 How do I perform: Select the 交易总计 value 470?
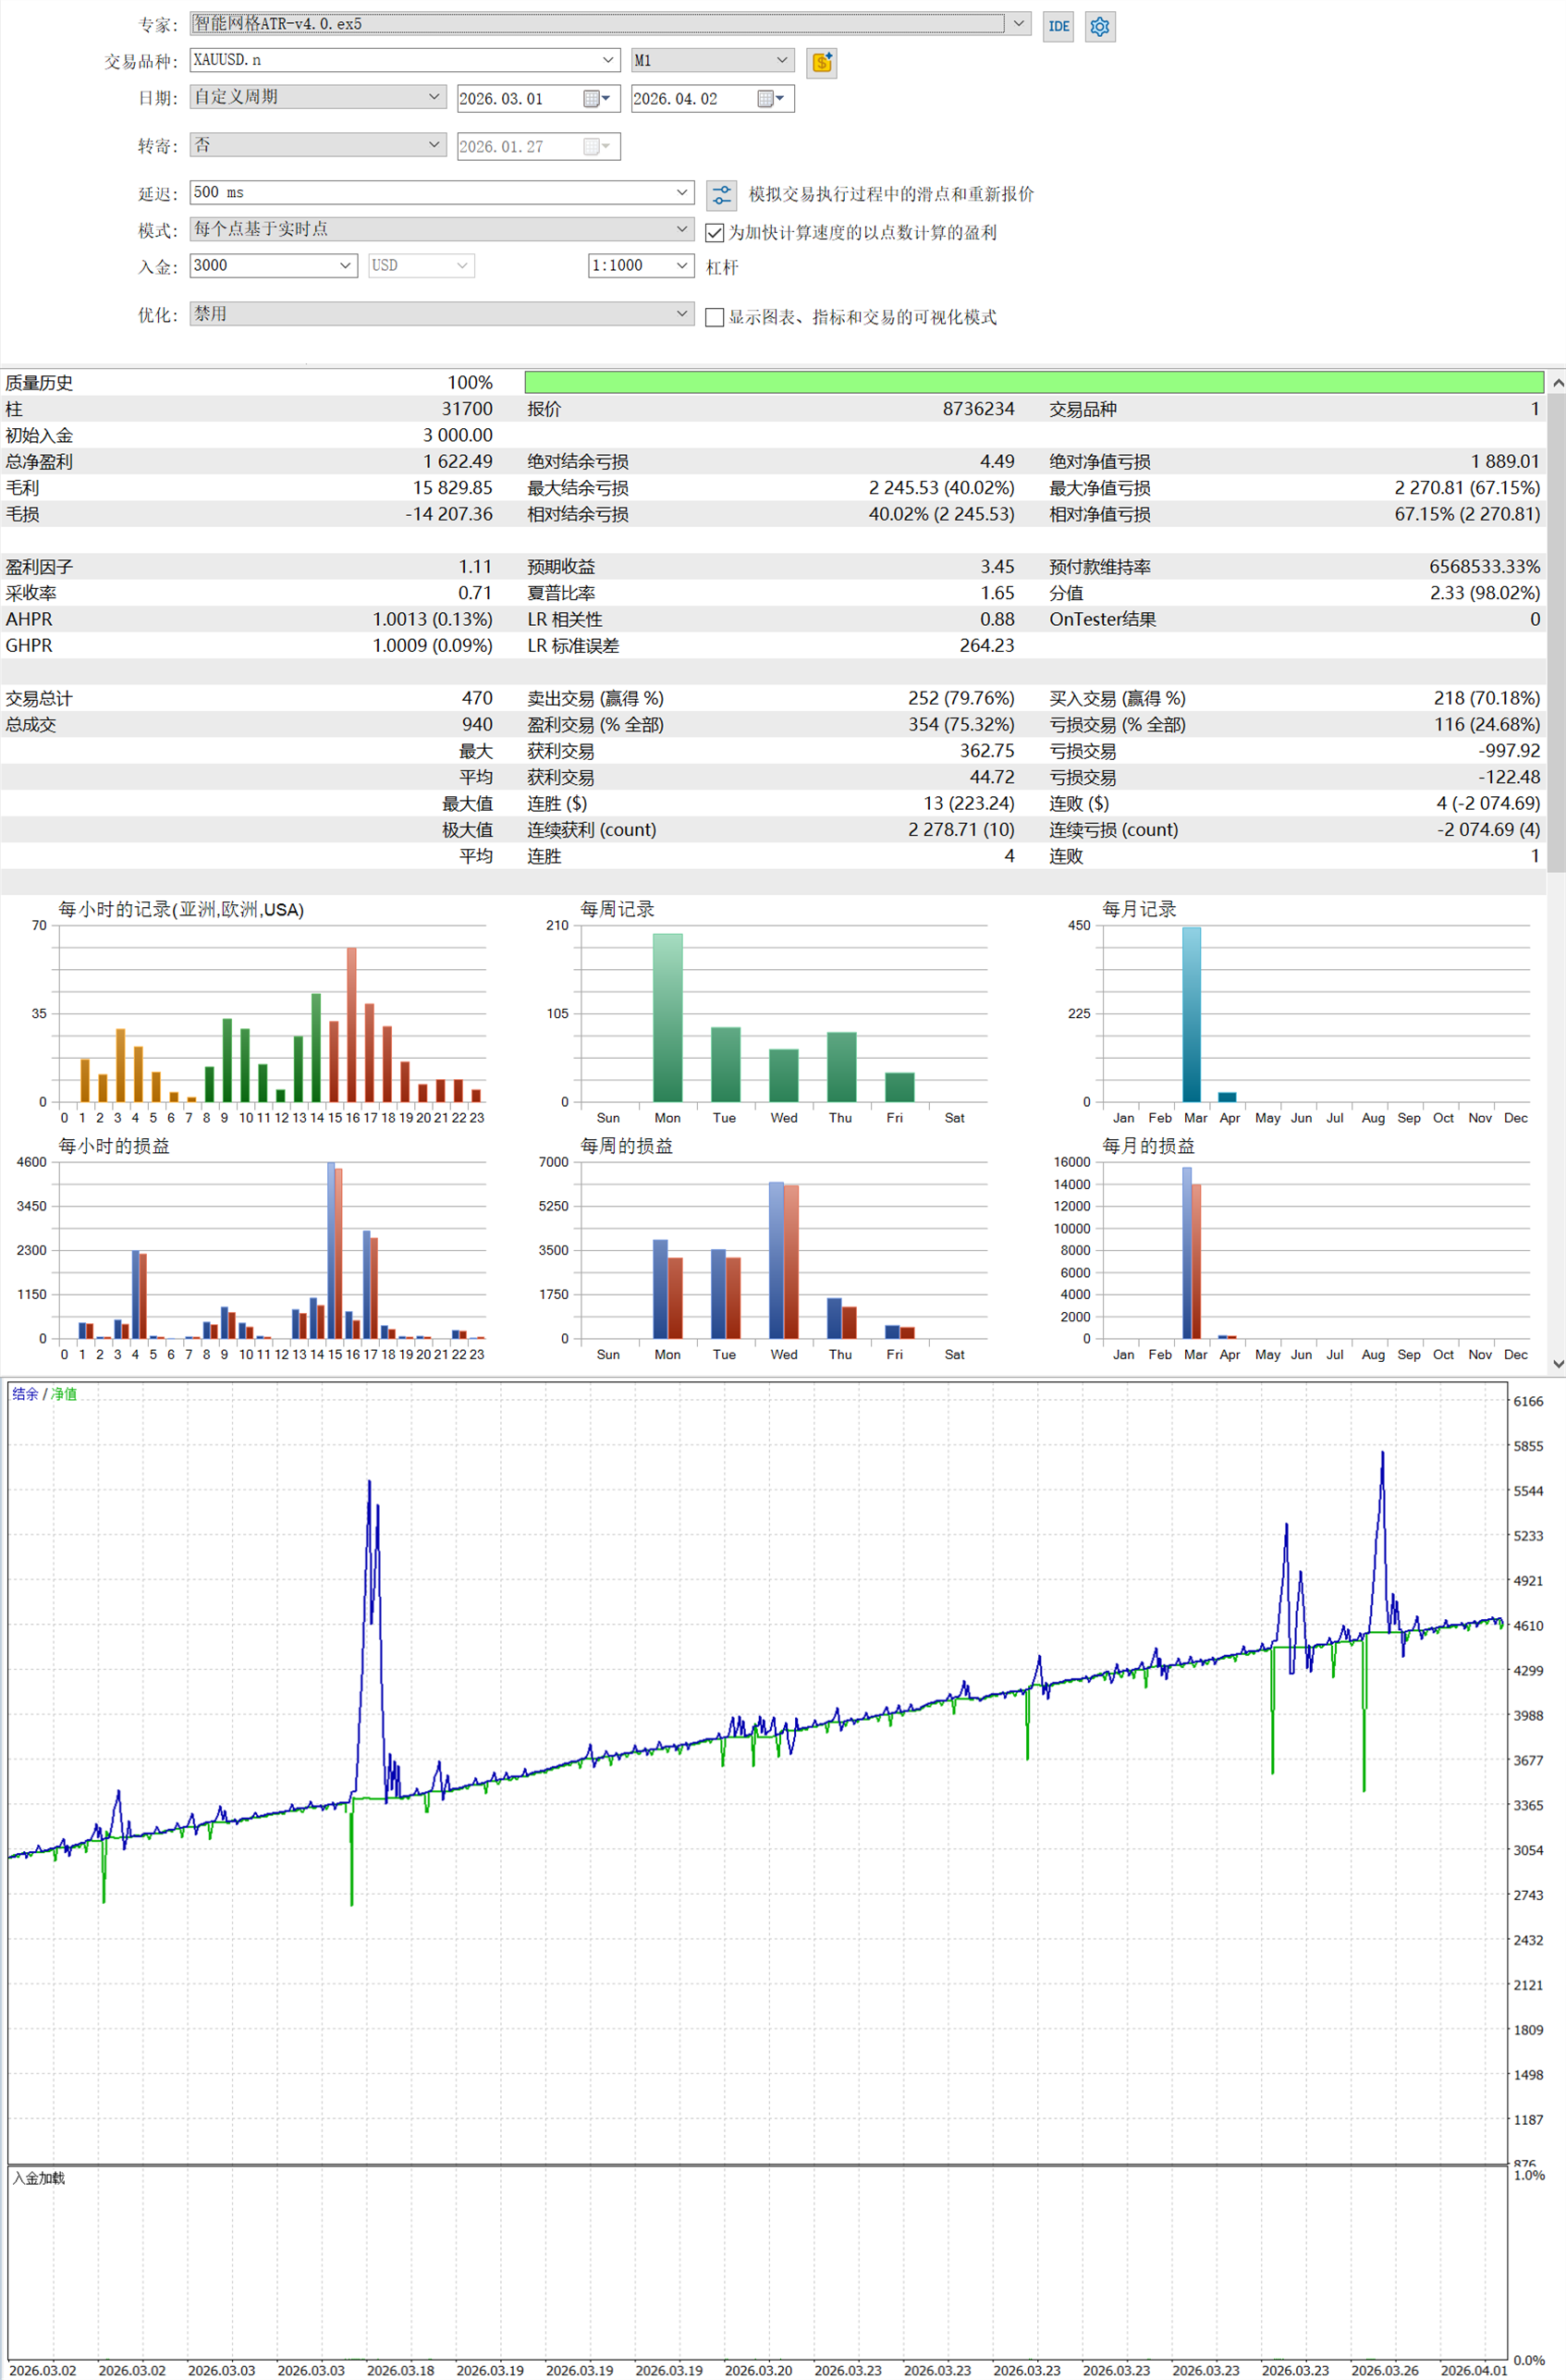coord(477,698)
